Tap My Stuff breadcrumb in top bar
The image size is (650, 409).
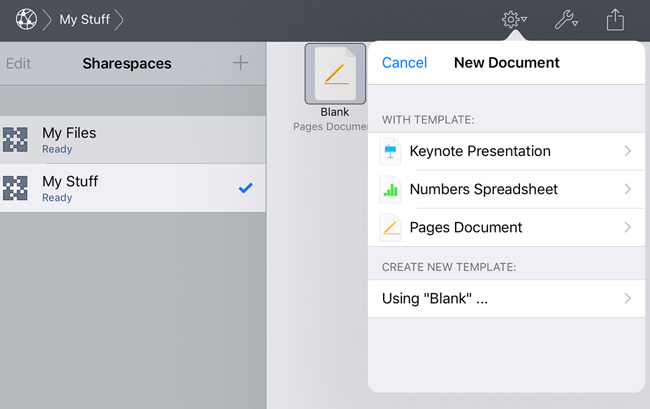coord(85,19)
